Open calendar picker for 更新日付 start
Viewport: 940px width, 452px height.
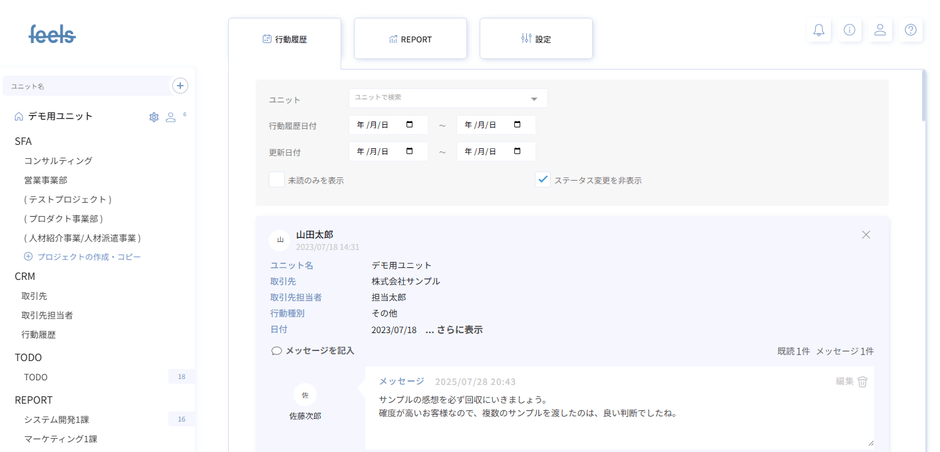409,151
